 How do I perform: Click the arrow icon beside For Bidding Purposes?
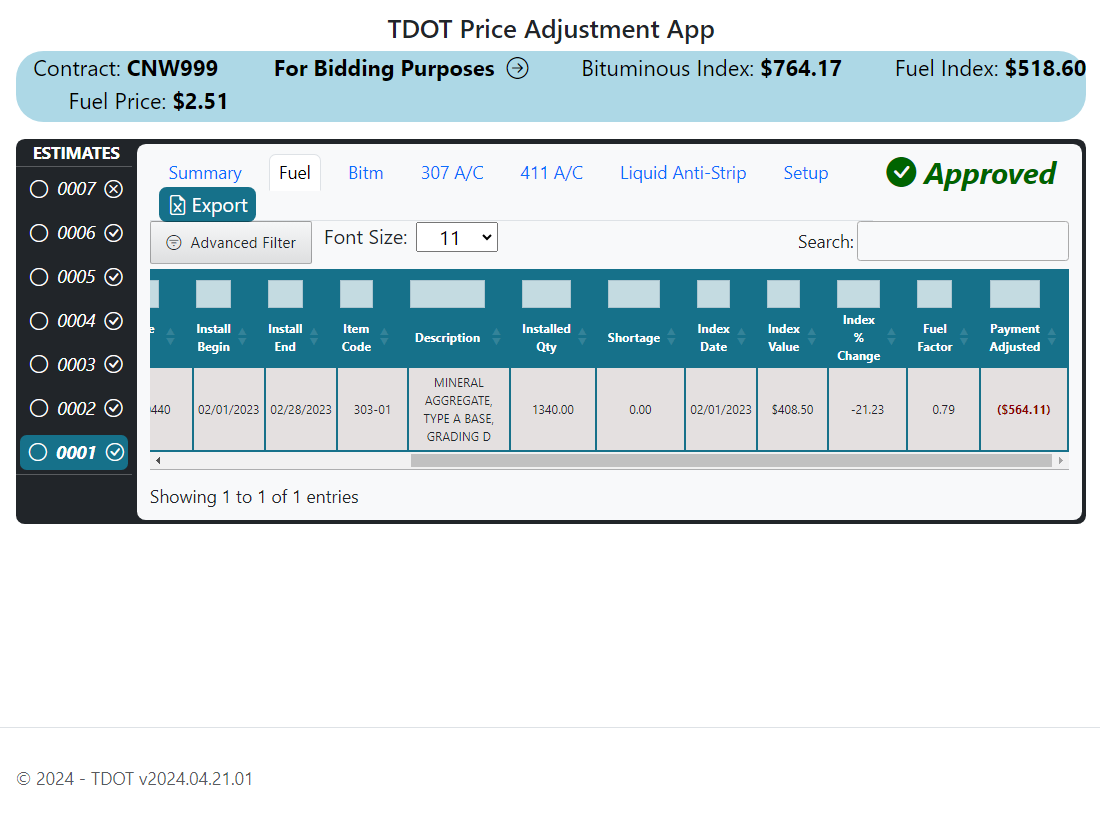coord(518,69)
